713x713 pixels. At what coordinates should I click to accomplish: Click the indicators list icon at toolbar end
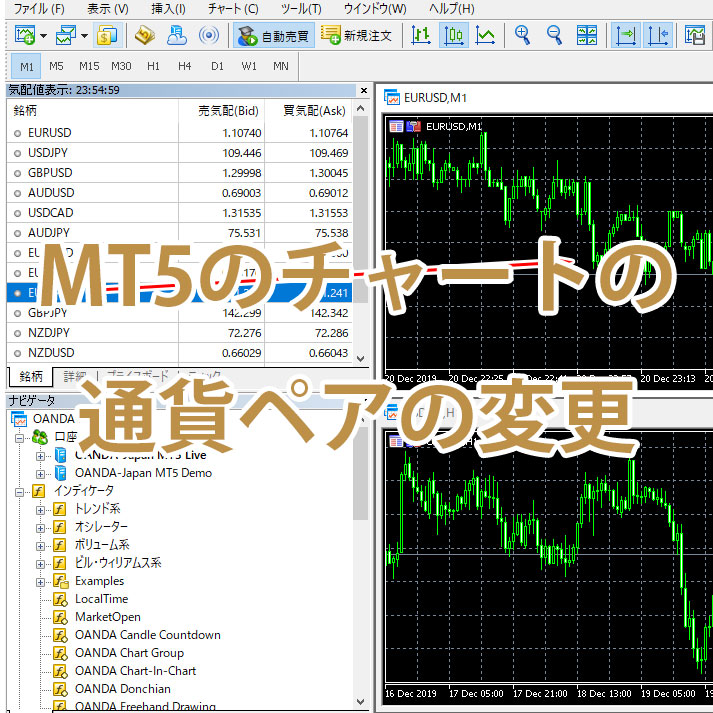click(x=695, y=35)
